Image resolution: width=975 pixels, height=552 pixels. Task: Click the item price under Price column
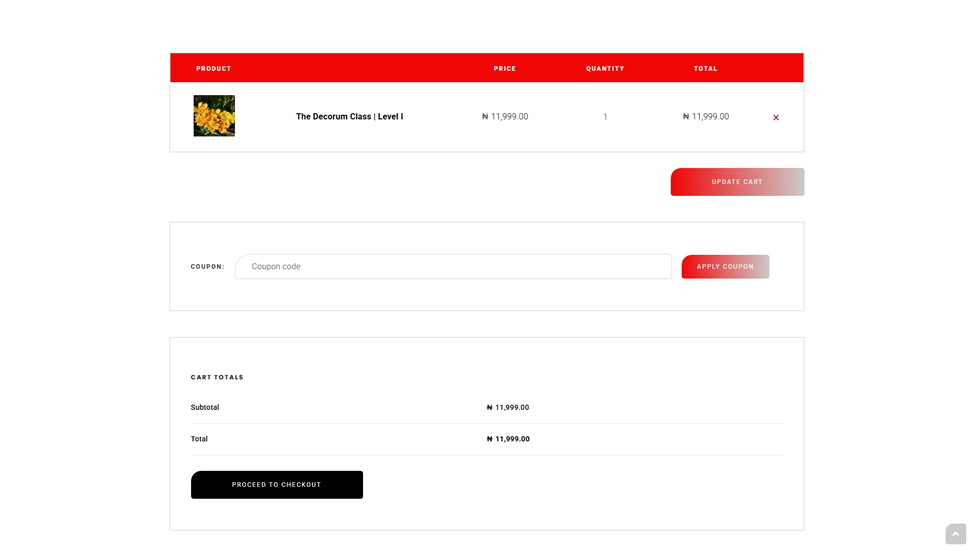(x=505, y=117)
